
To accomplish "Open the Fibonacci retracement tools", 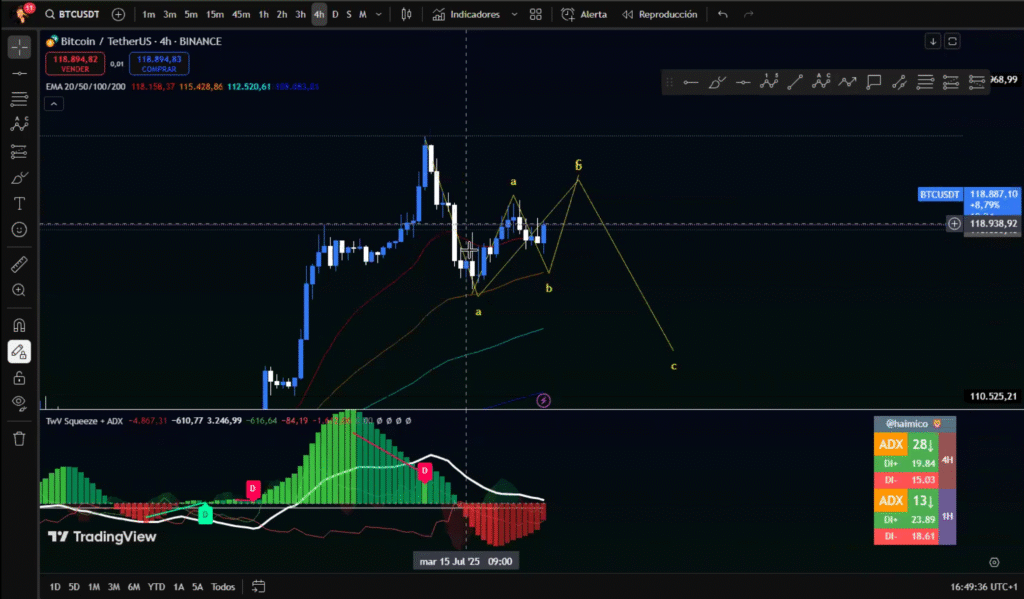I will (x=19, y=99).
